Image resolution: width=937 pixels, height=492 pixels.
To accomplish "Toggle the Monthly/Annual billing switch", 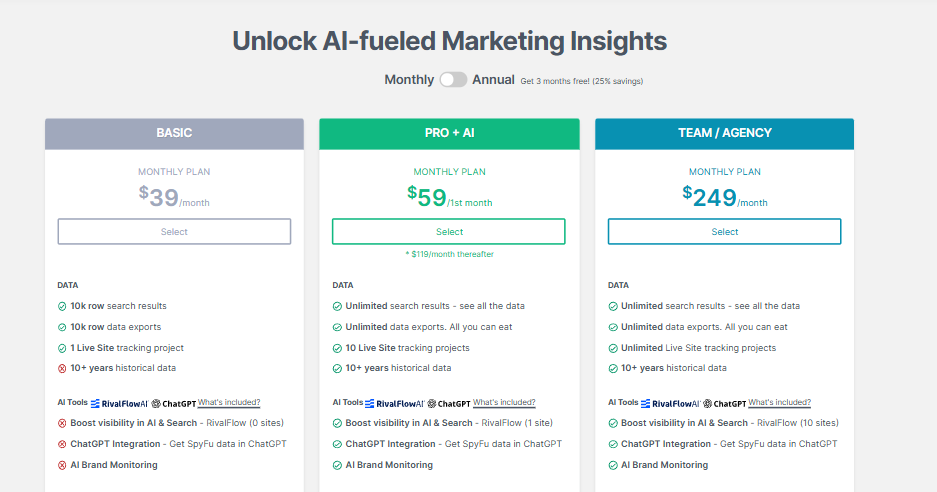I will (x=453, y=80).
